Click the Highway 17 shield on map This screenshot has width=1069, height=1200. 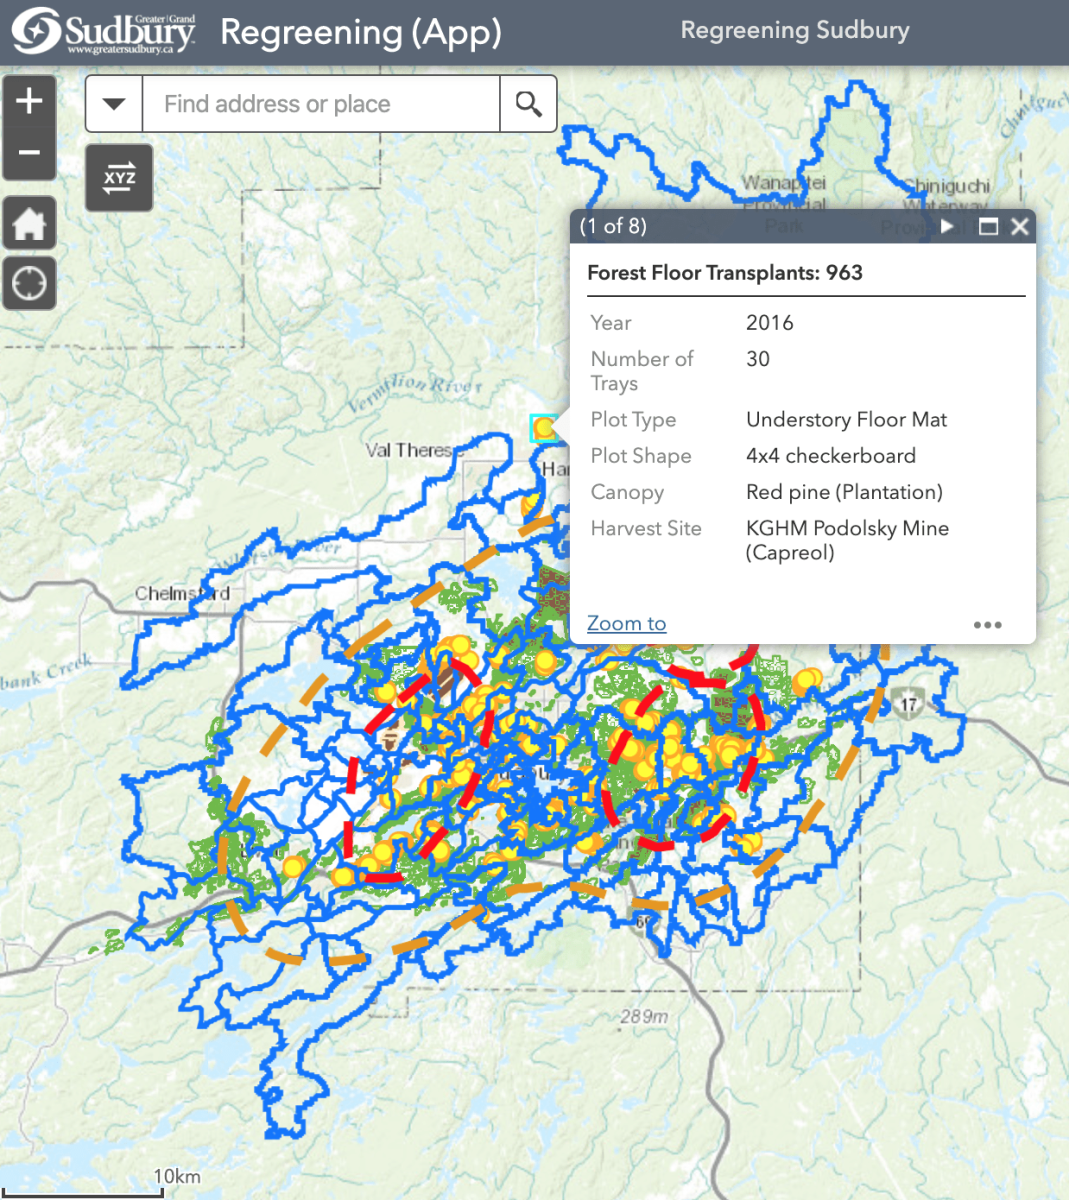908,703
